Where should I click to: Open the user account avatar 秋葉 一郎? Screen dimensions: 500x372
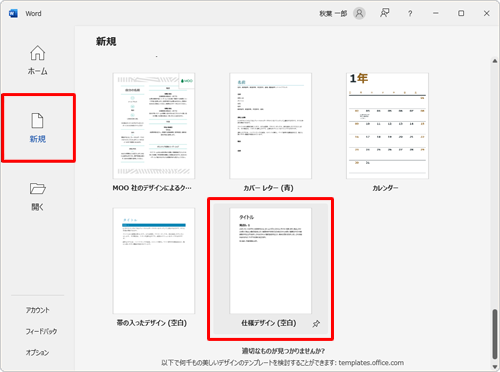point(359,13)
